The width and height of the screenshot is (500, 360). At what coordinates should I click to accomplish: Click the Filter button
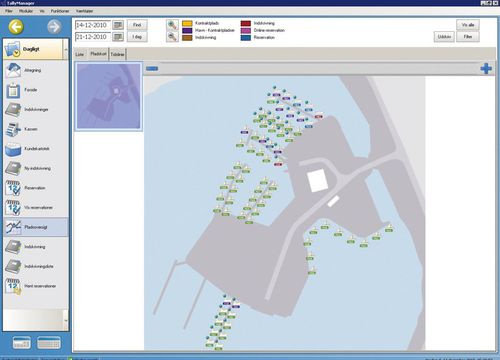click(468, 37)
